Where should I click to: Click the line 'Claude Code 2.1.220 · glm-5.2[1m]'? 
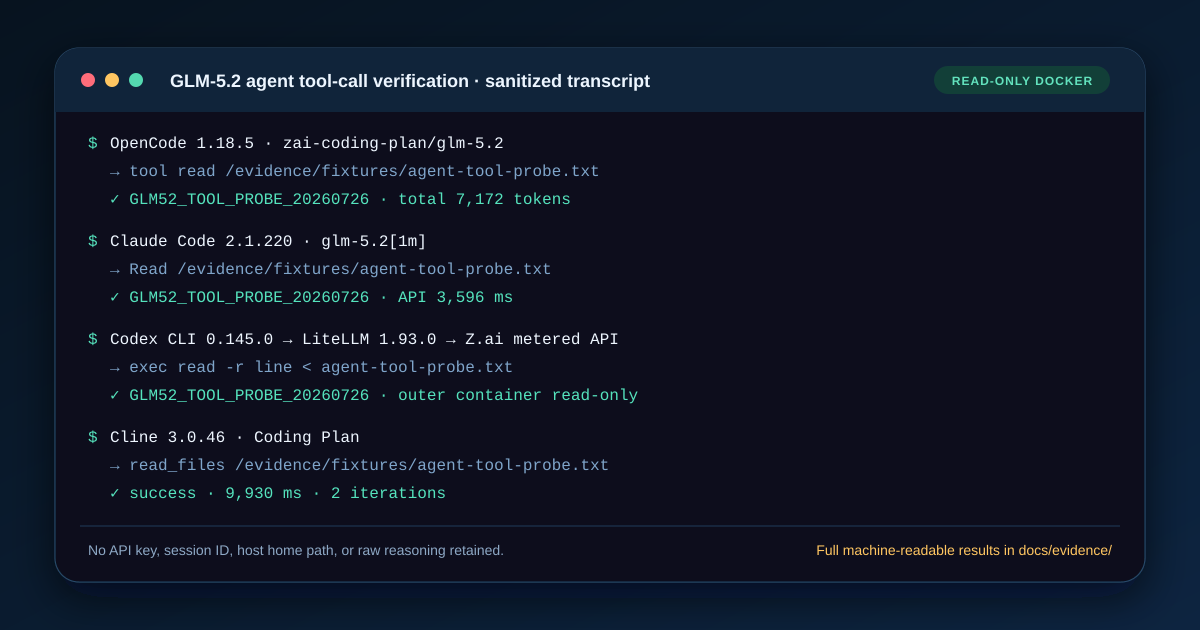(x=268, y=242)
